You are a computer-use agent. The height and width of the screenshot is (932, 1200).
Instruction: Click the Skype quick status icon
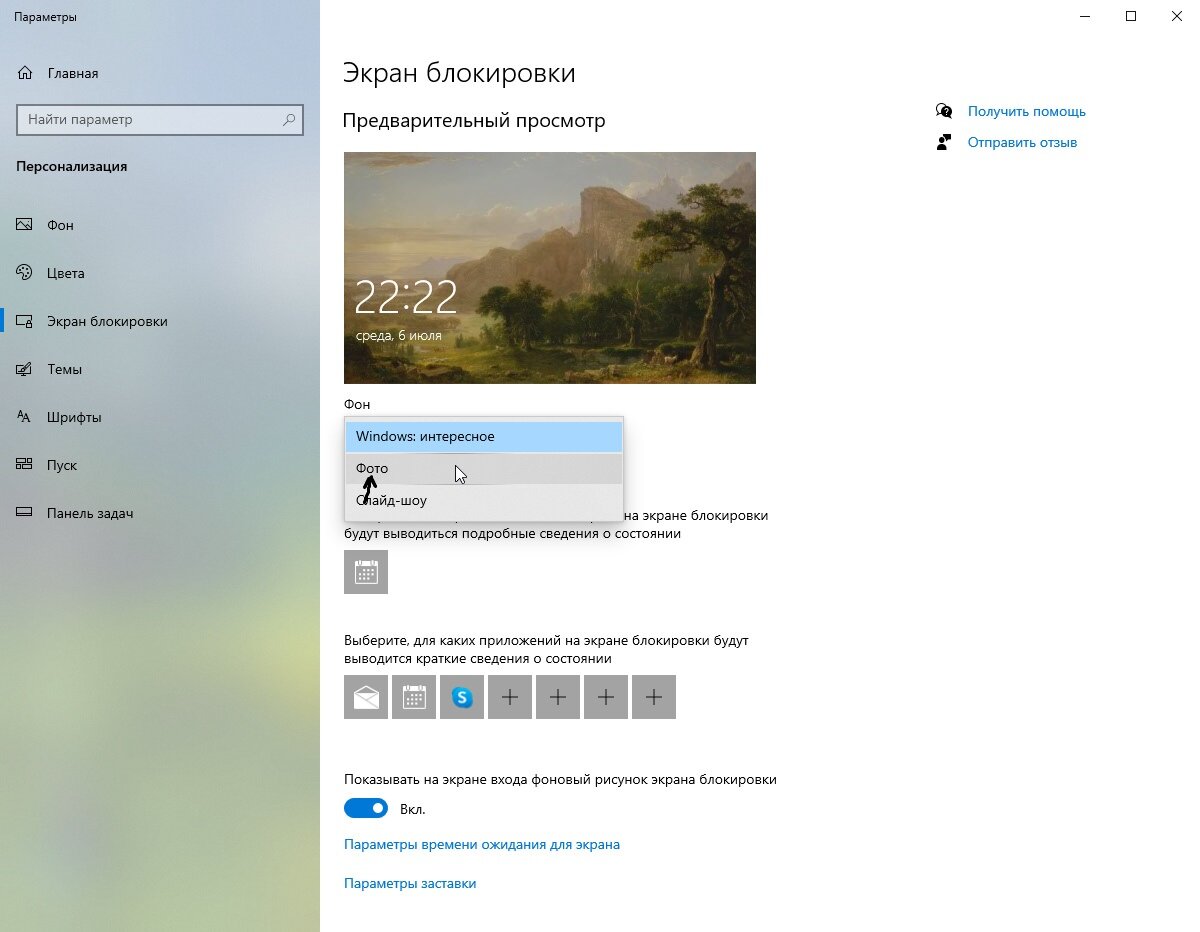(x=462, y=697)
